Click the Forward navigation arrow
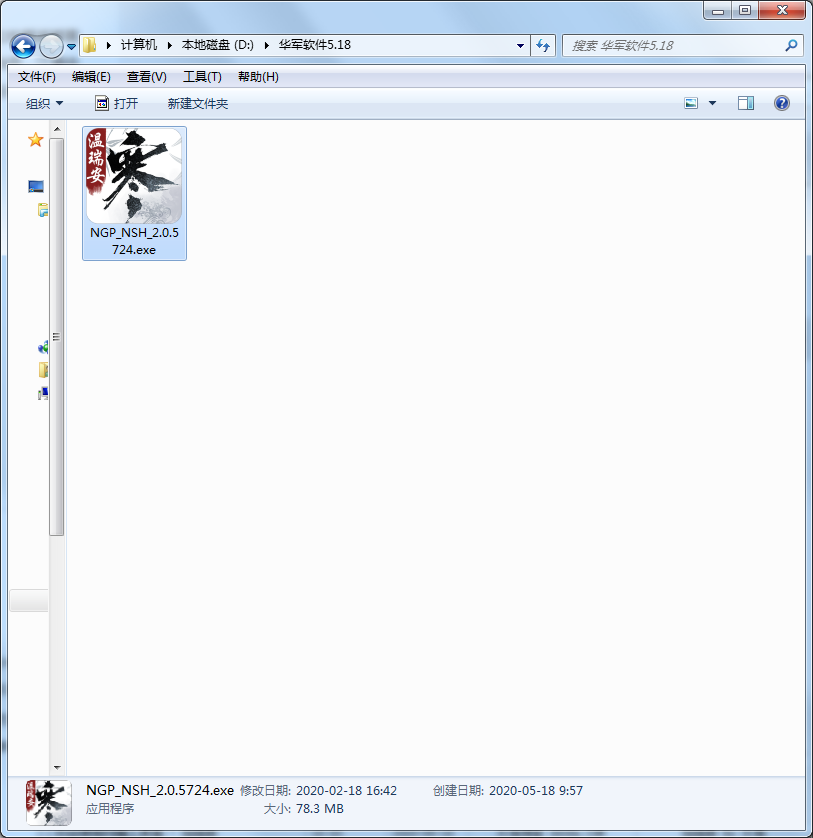The image size is (813, 838). click(51, 46)
